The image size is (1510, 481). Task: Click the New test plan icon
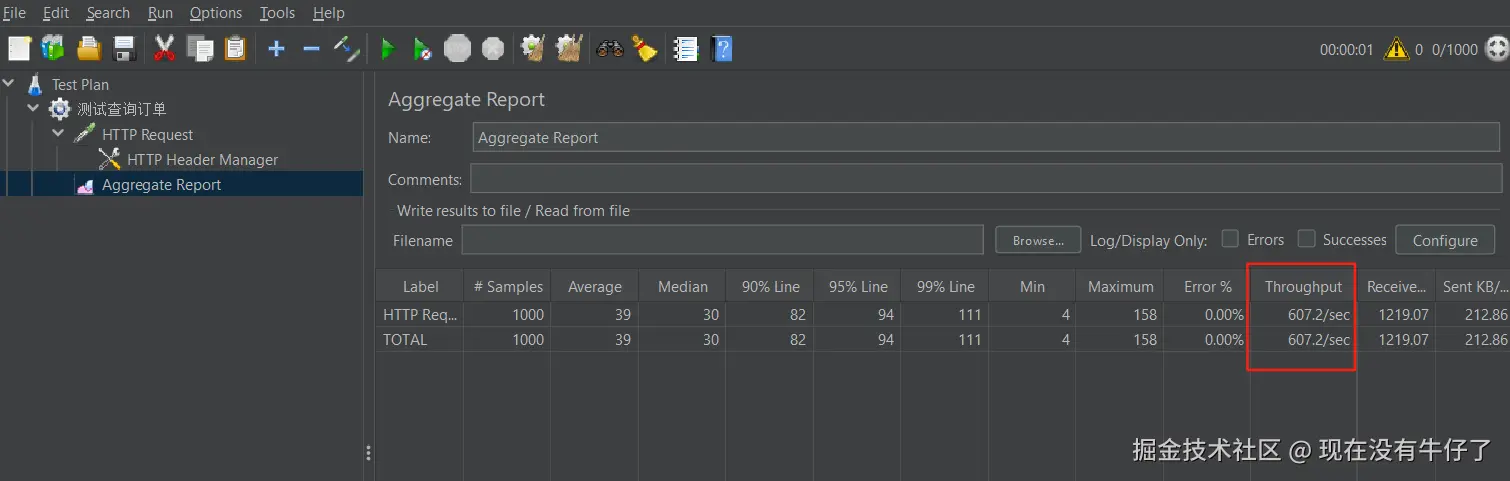point(20,47)
